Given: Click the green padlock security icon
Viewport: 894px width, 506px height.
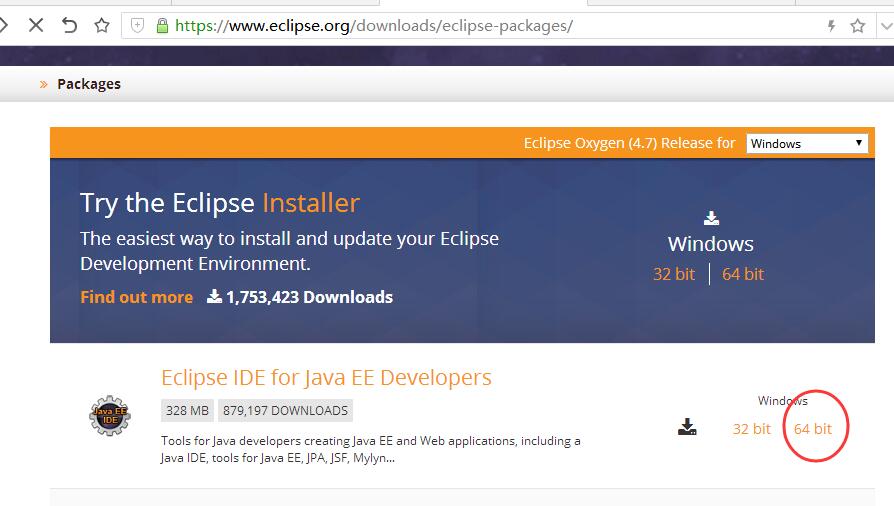Looking at the screenshot, I should 162,26.
